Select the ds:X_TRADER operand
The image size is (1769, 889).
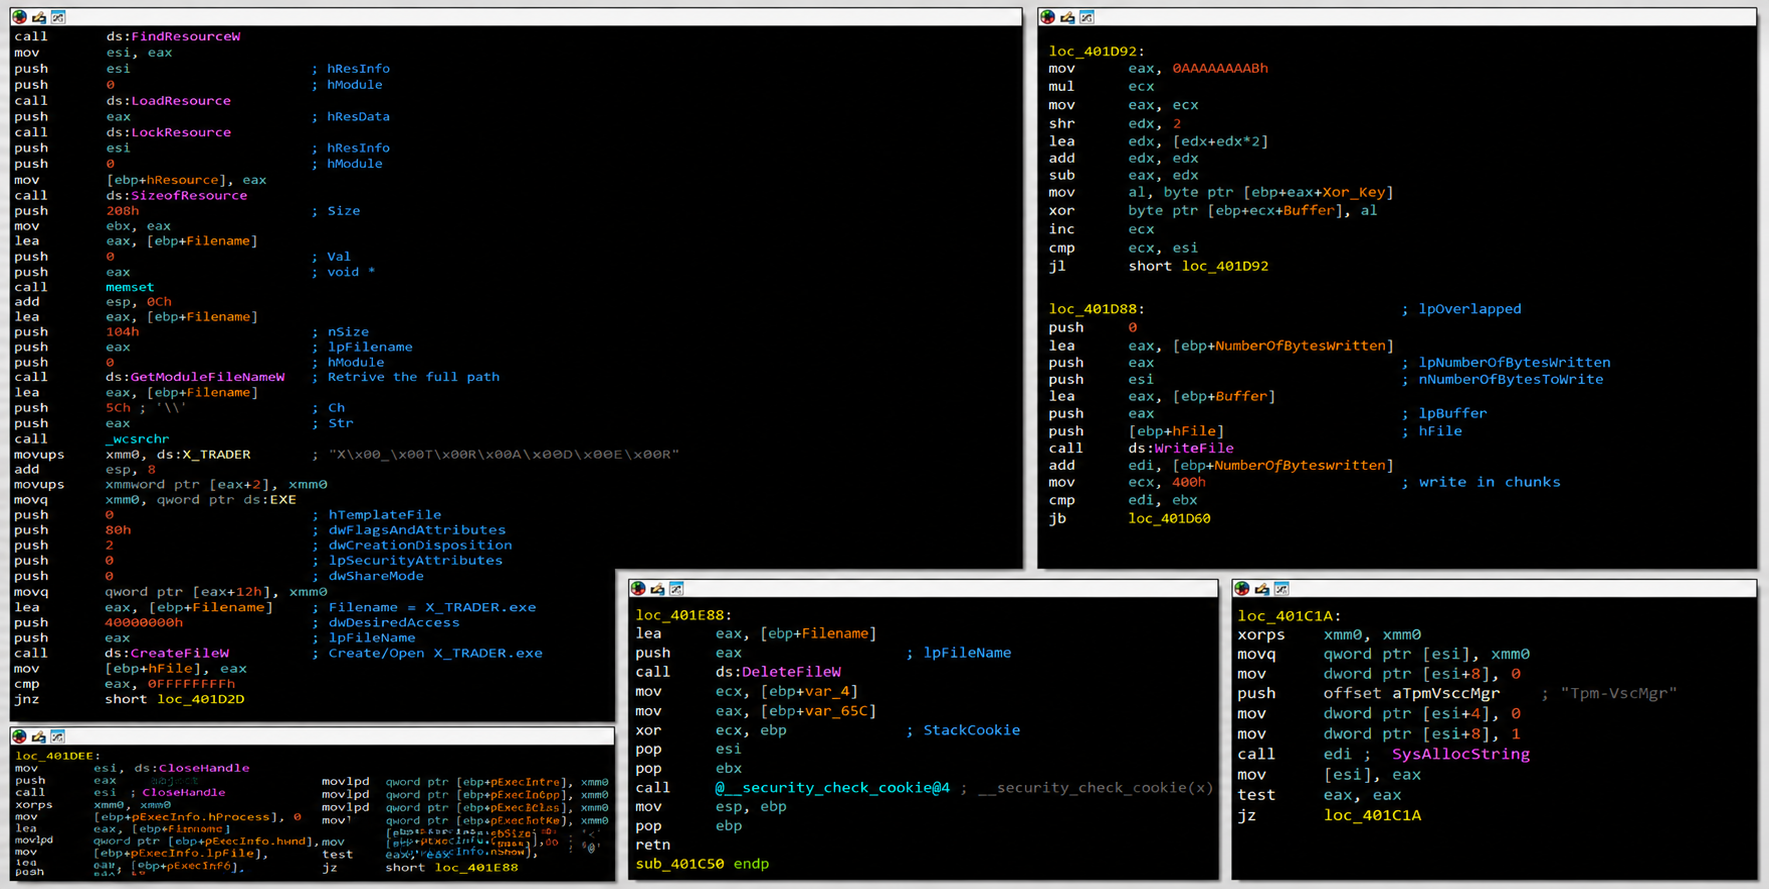[x=203, y=454]
